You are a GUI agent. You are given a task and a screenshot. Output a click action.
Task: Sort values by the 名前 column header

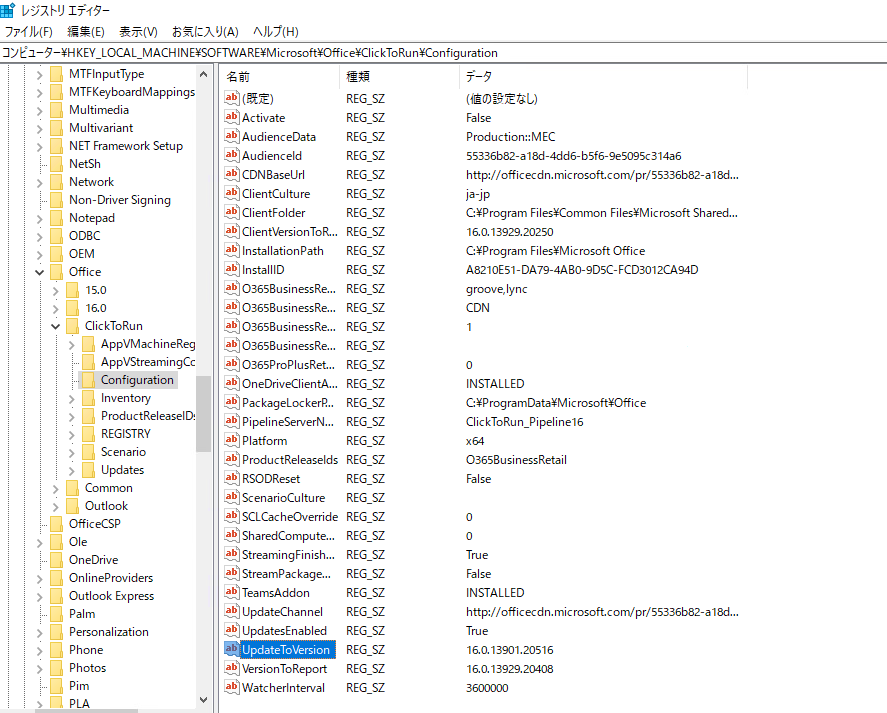point(280,76)
